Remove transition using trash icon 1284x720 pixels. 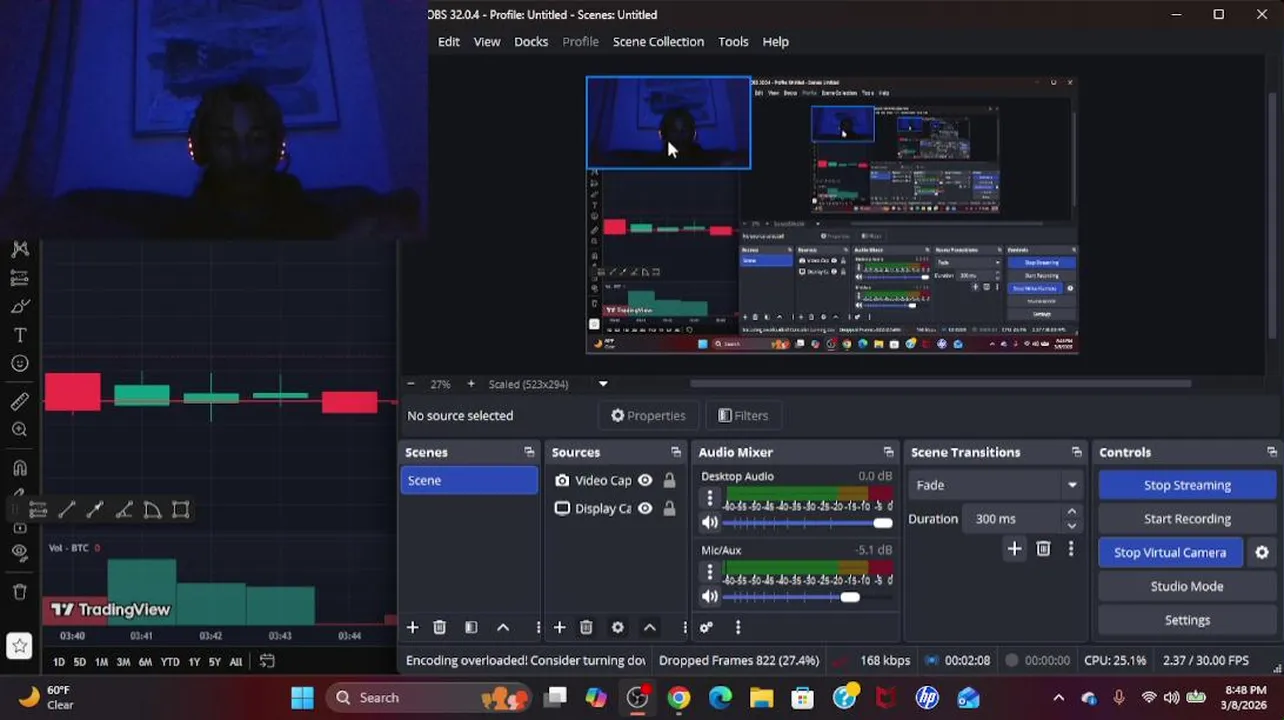1043,548
